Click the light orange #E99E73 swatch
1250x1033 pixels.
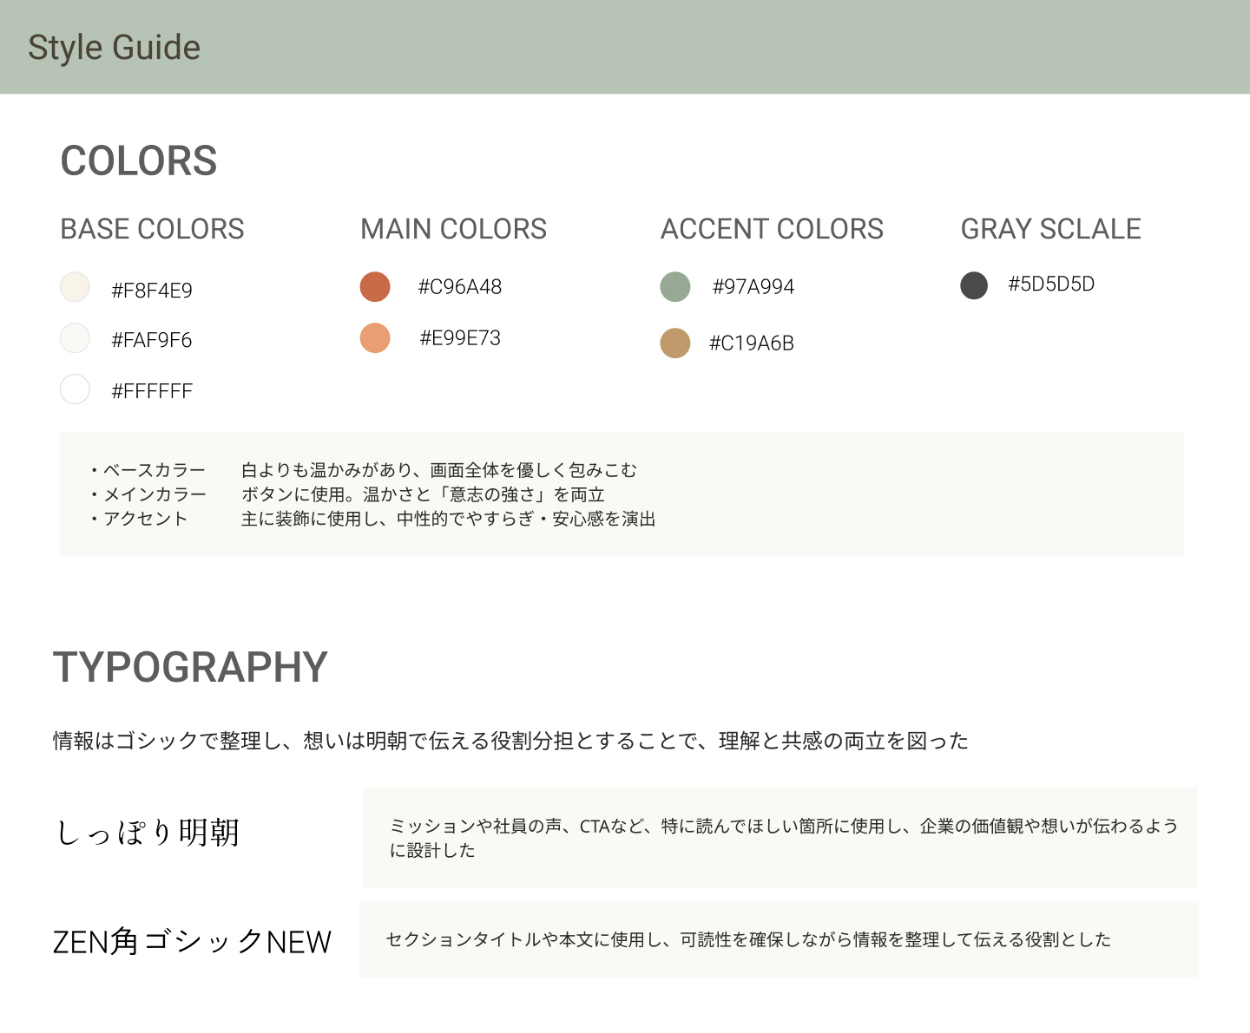375,338
